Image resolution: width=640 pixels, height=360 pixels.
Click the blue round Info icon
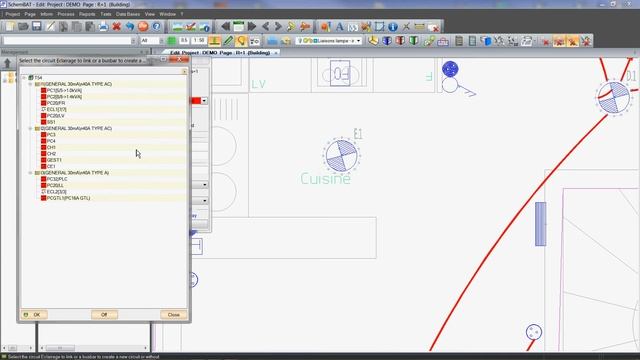pyautogui.click(x=393, y=27)
